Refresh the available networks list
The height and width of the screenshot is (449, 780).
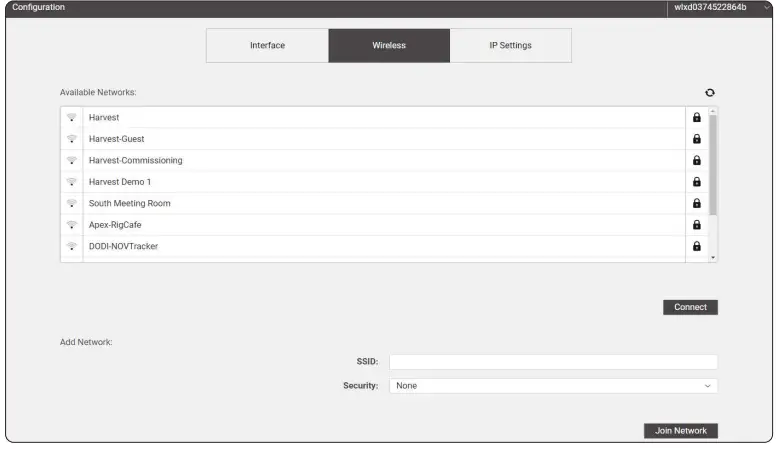pos(709,92)
